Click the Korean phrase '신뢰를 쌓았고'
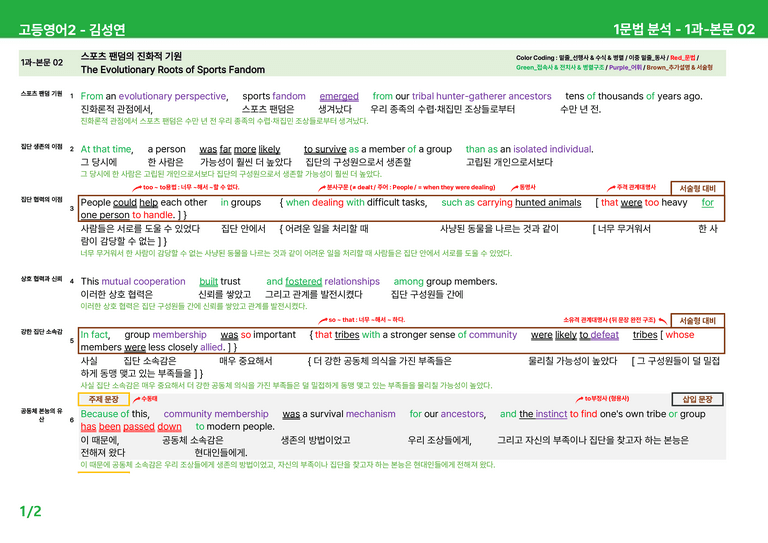The height and width of the screenshot is (543, 768). [224, 294]
